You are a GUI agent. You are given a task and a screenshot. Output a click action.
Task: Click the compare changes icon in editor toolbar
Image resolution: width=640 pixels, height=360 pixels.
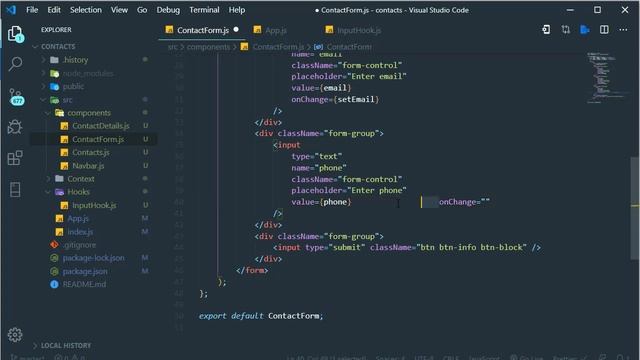pyautogui.click(x=565, y=30)
